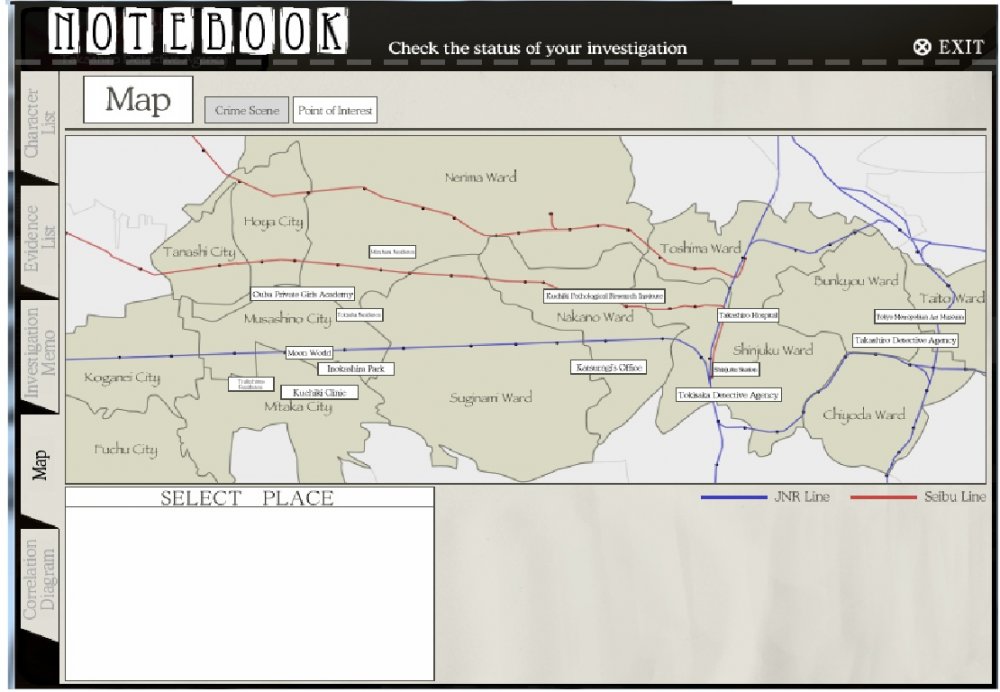Image resolution: width=1000 pixels, height=692 pixels.
Task: Pick the Shinjuku Station marker
Action: [x=735, y=370]
